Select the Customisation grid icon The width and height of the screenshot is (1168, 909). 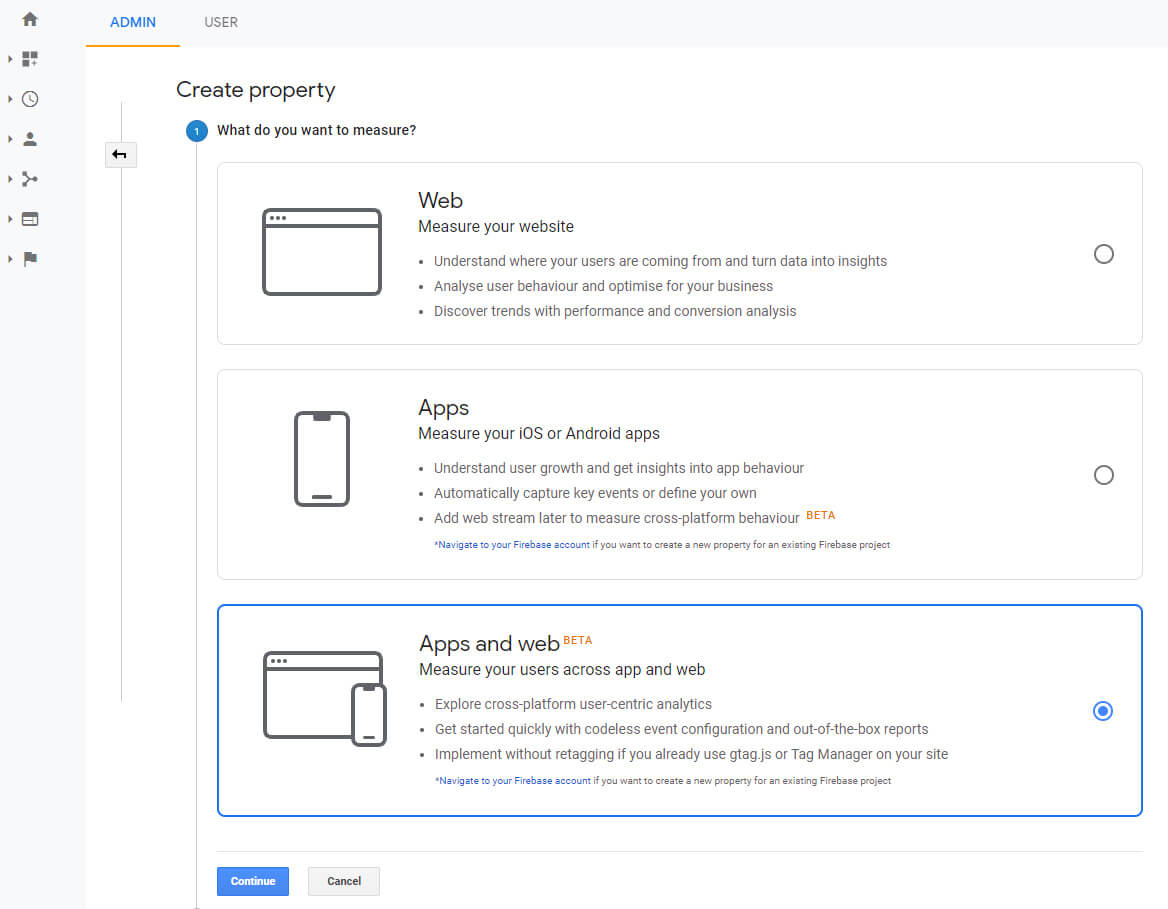[30, 58]
